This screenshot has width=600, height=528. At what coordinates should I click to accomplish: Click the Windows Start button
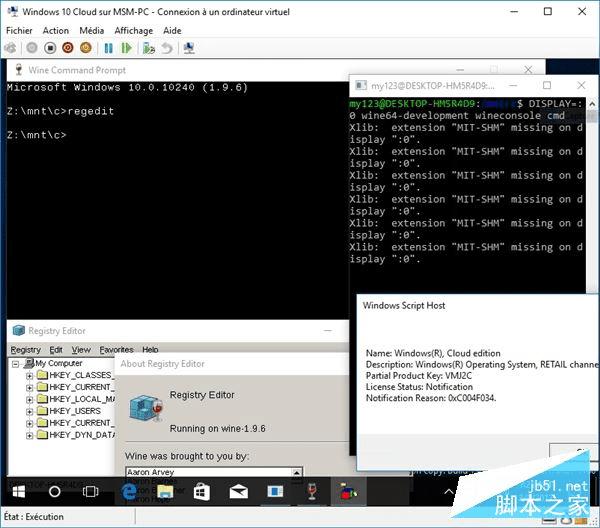(18, 491)
